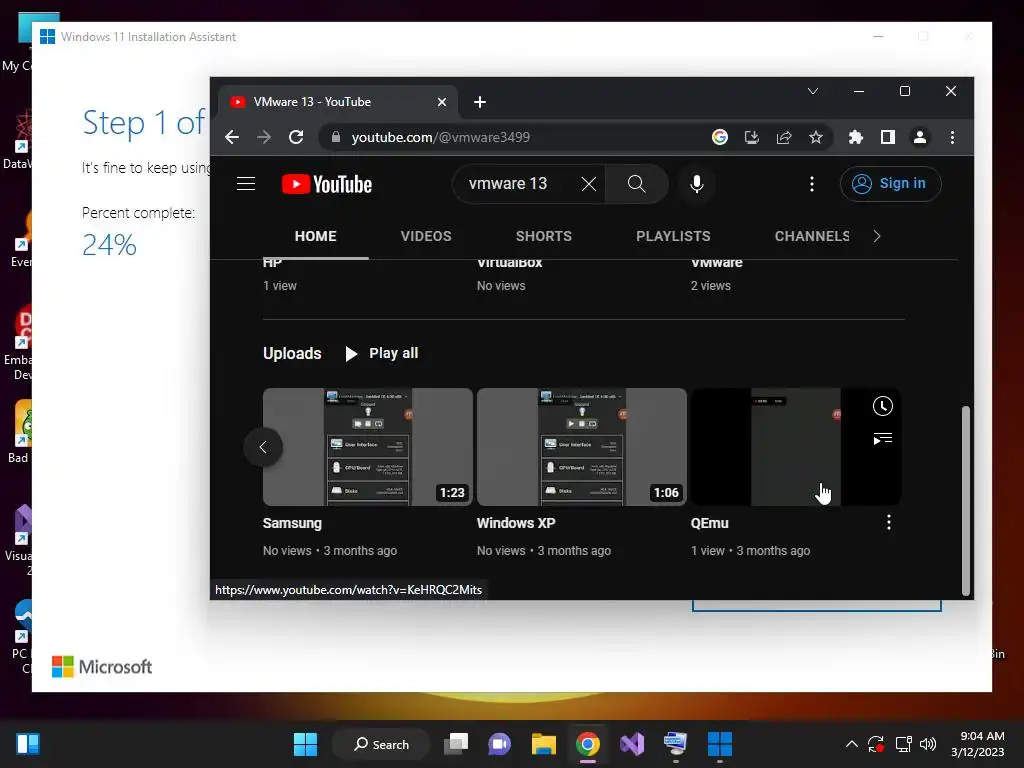Open Windows 11 Installation Assistant taskbar icon
Screen dimensions: 1024x768
pyautogui.click(x=720, y=744)
